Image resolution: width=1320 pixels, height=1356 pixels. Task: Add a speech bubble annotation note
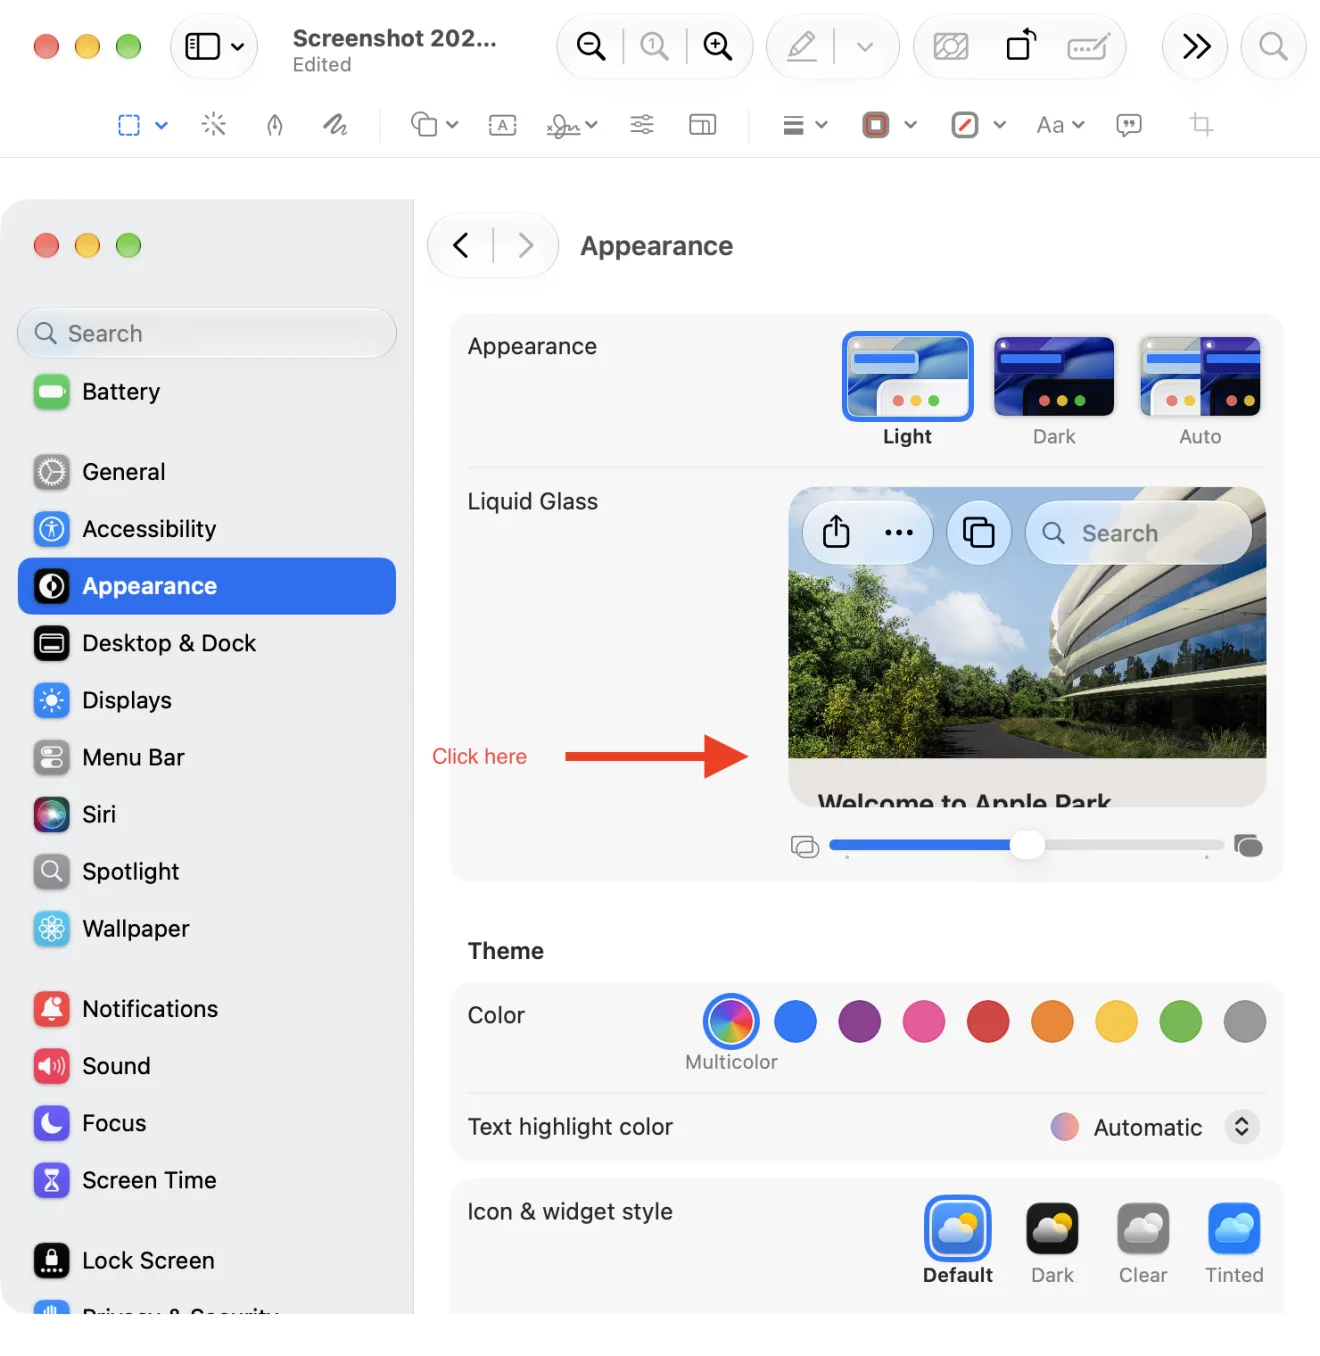pyautogui.click(x=1129, y=125)
